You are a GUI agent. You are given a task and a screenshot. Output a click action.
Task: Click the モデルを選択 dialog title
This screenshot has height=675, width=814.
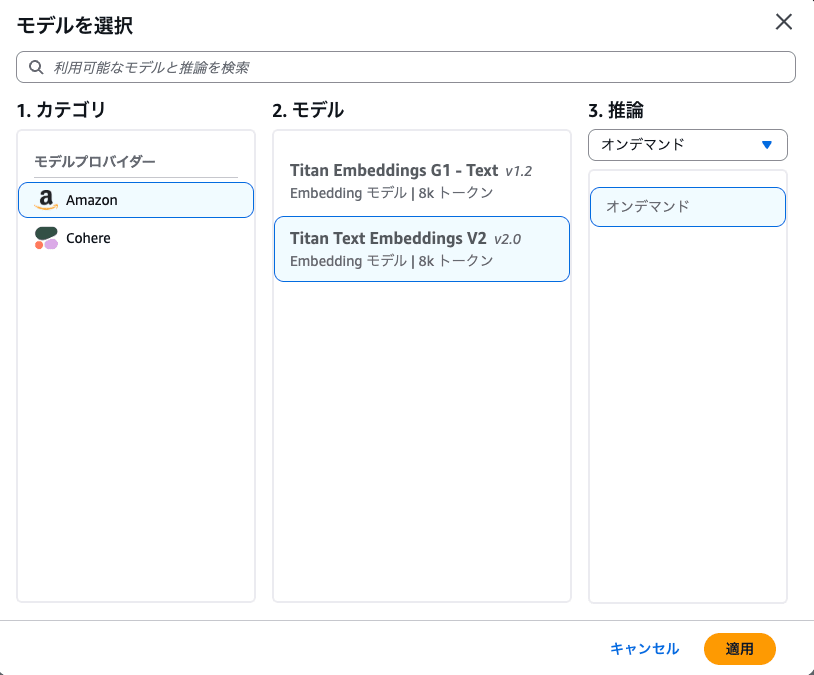[x=75, y=25]
